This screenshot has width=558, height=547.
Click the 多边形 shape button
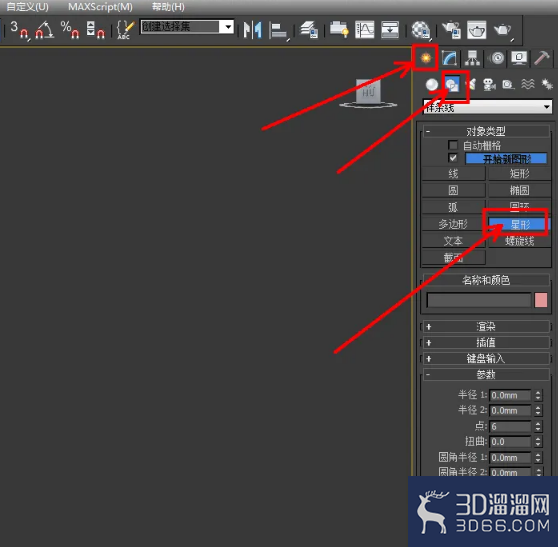(x=453, y=224)
